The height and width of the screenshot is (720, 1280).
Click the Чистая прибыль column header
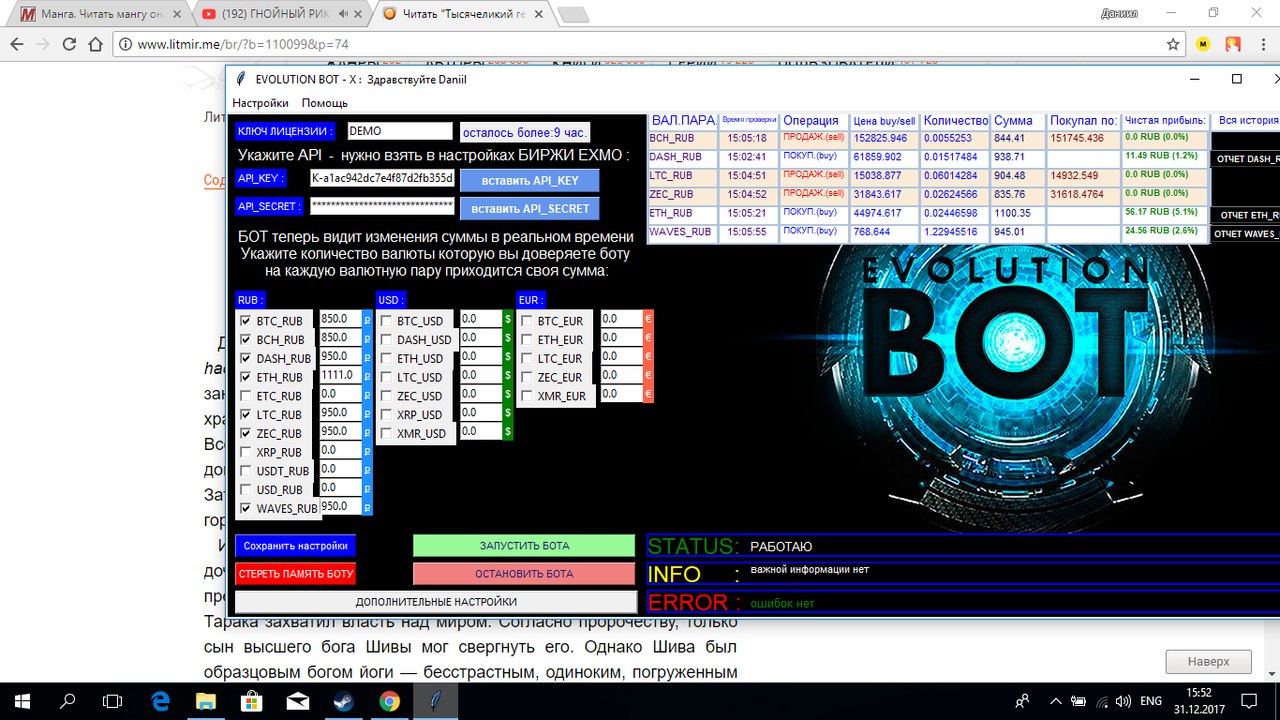point(1165,120)
